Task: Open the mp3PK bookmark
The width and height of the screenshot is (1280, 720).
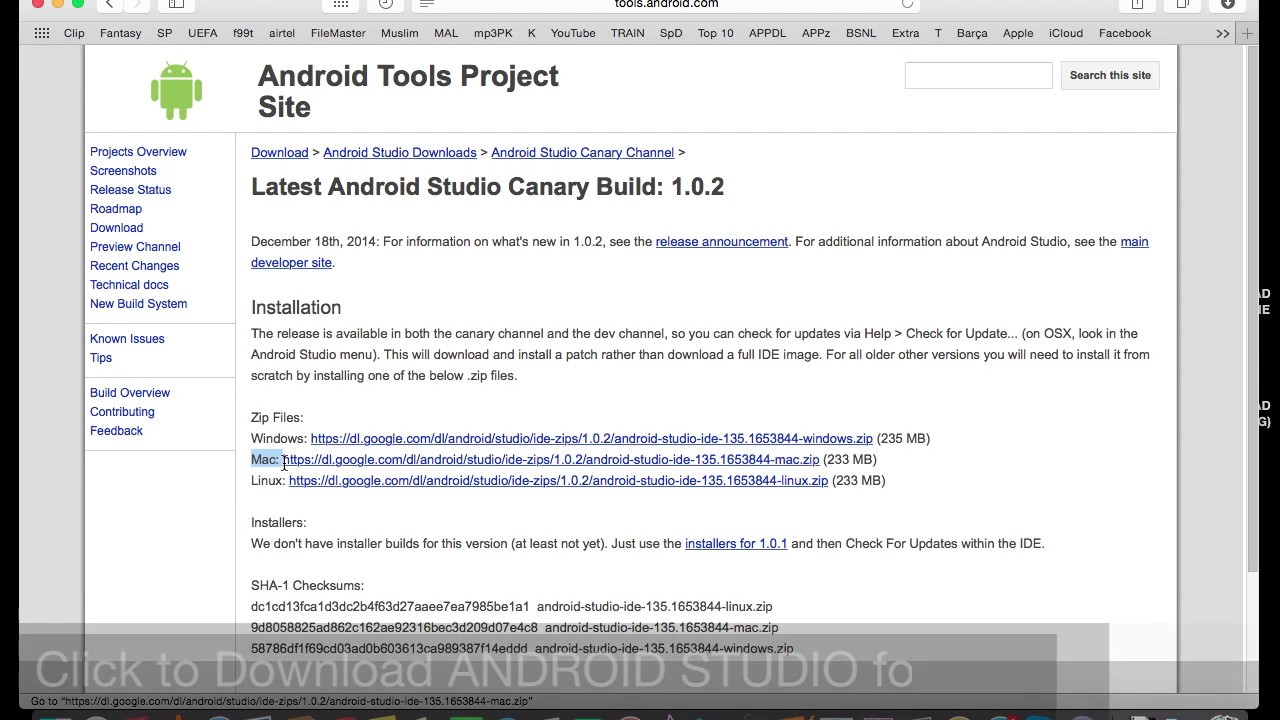Action: (x=493, y=33)
